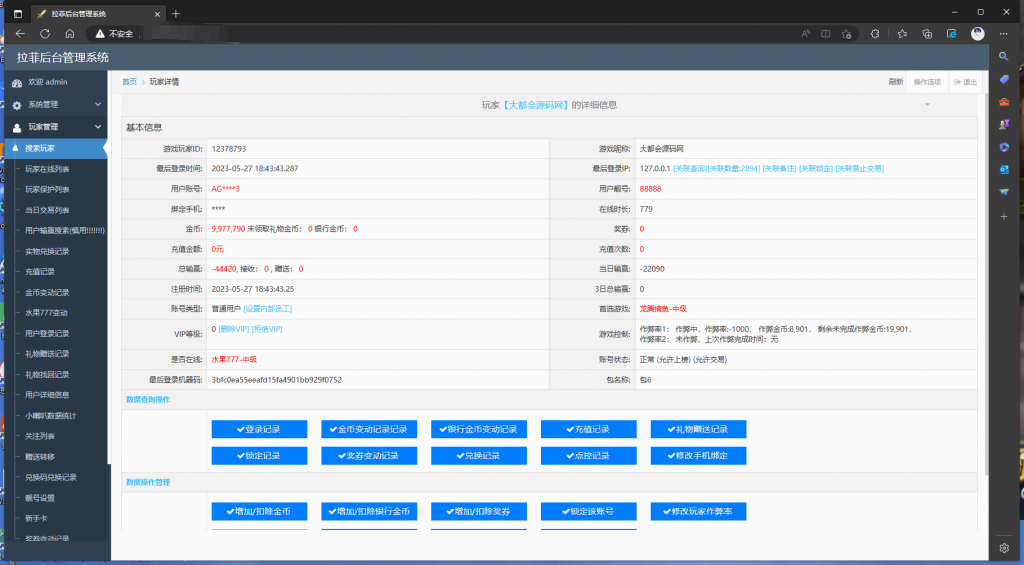
Task: Click the browser back arrow
Action: click(x=20, y=33)
